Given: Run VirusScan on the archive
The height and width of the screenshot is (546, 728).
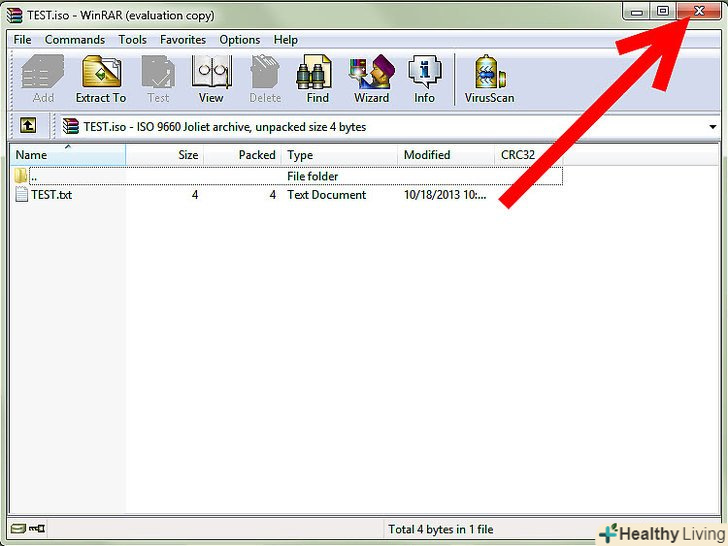Looking at the screenshot, I should [x=489, y=78].
